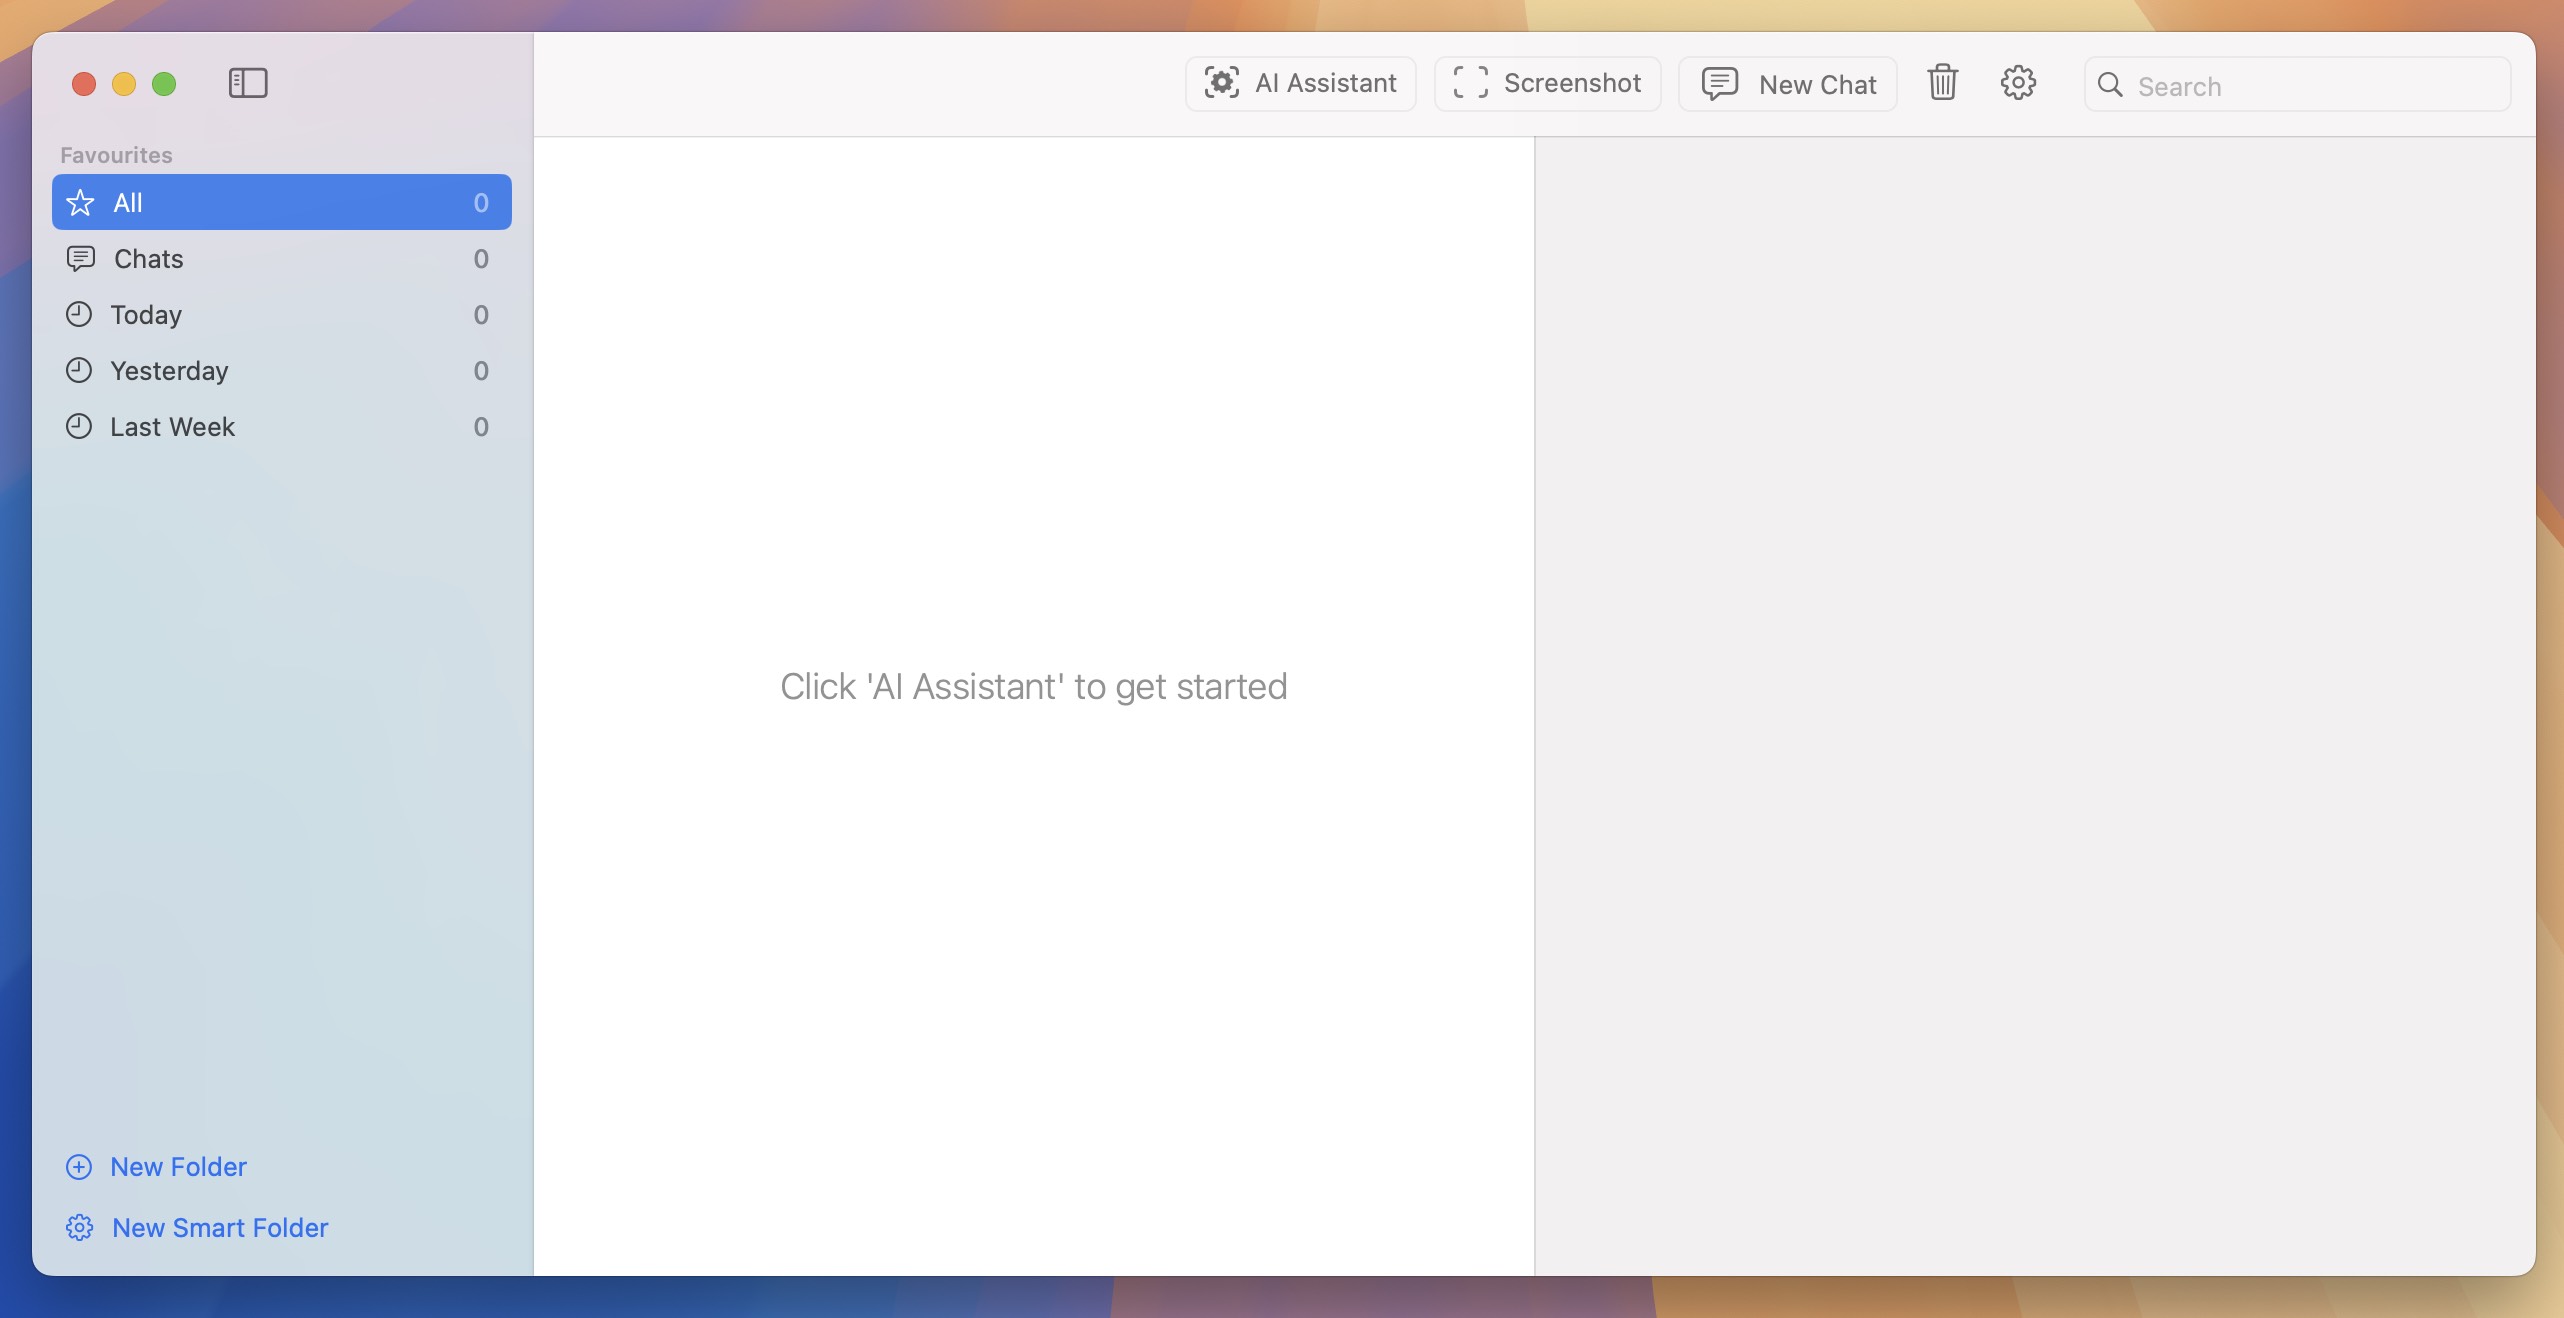This screenshot has width=2564, height=1318.
Task: Click the gear icon beside New Smart Folder
Action: [x=79, y=1228]
